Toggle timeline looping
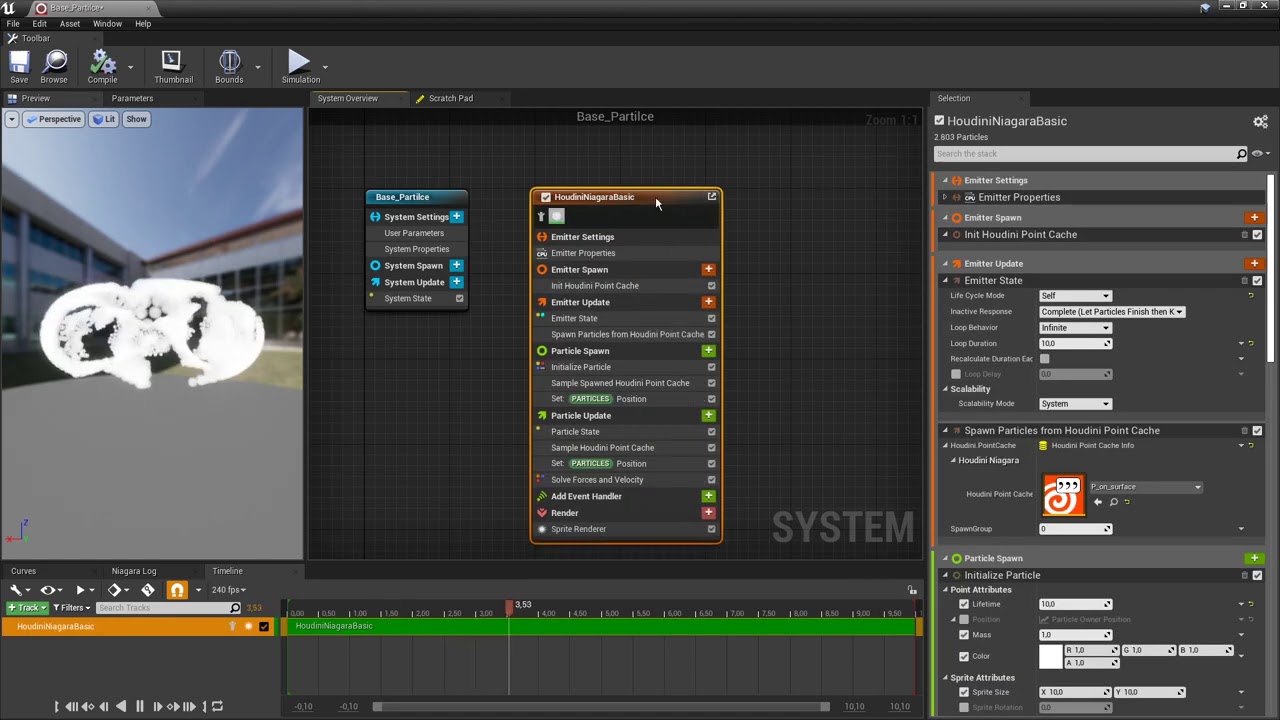 (x=216, y=706)
